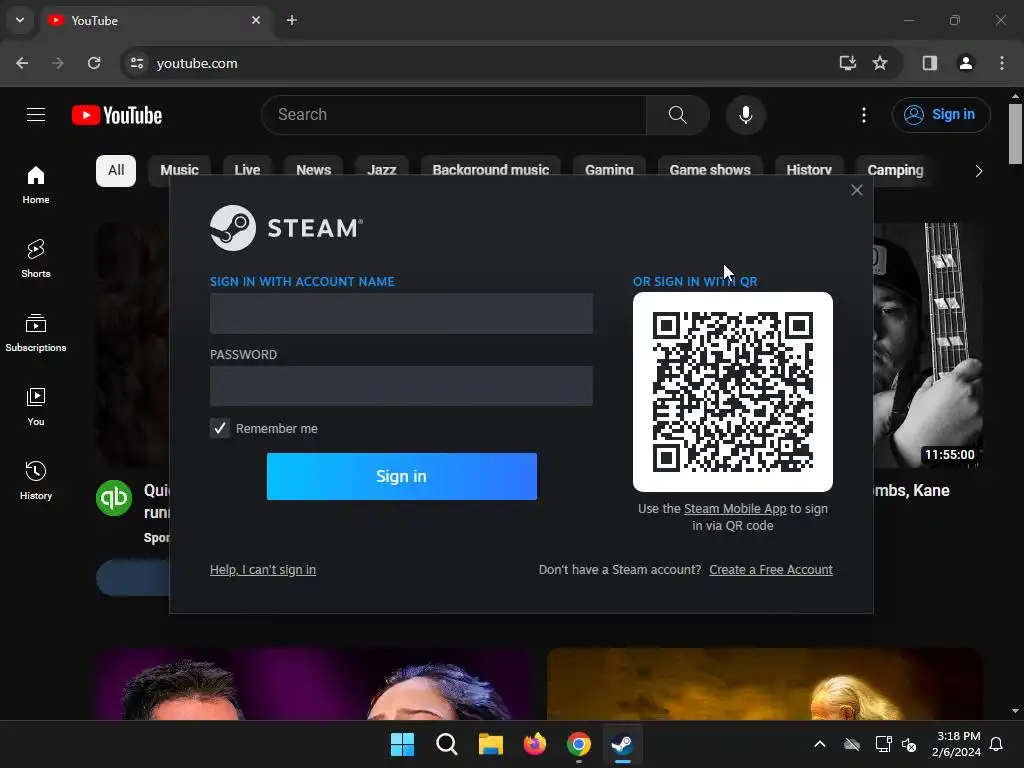Click YouTube Sign in button
This screenshot has width=1024, height=768.
point(941,115)
